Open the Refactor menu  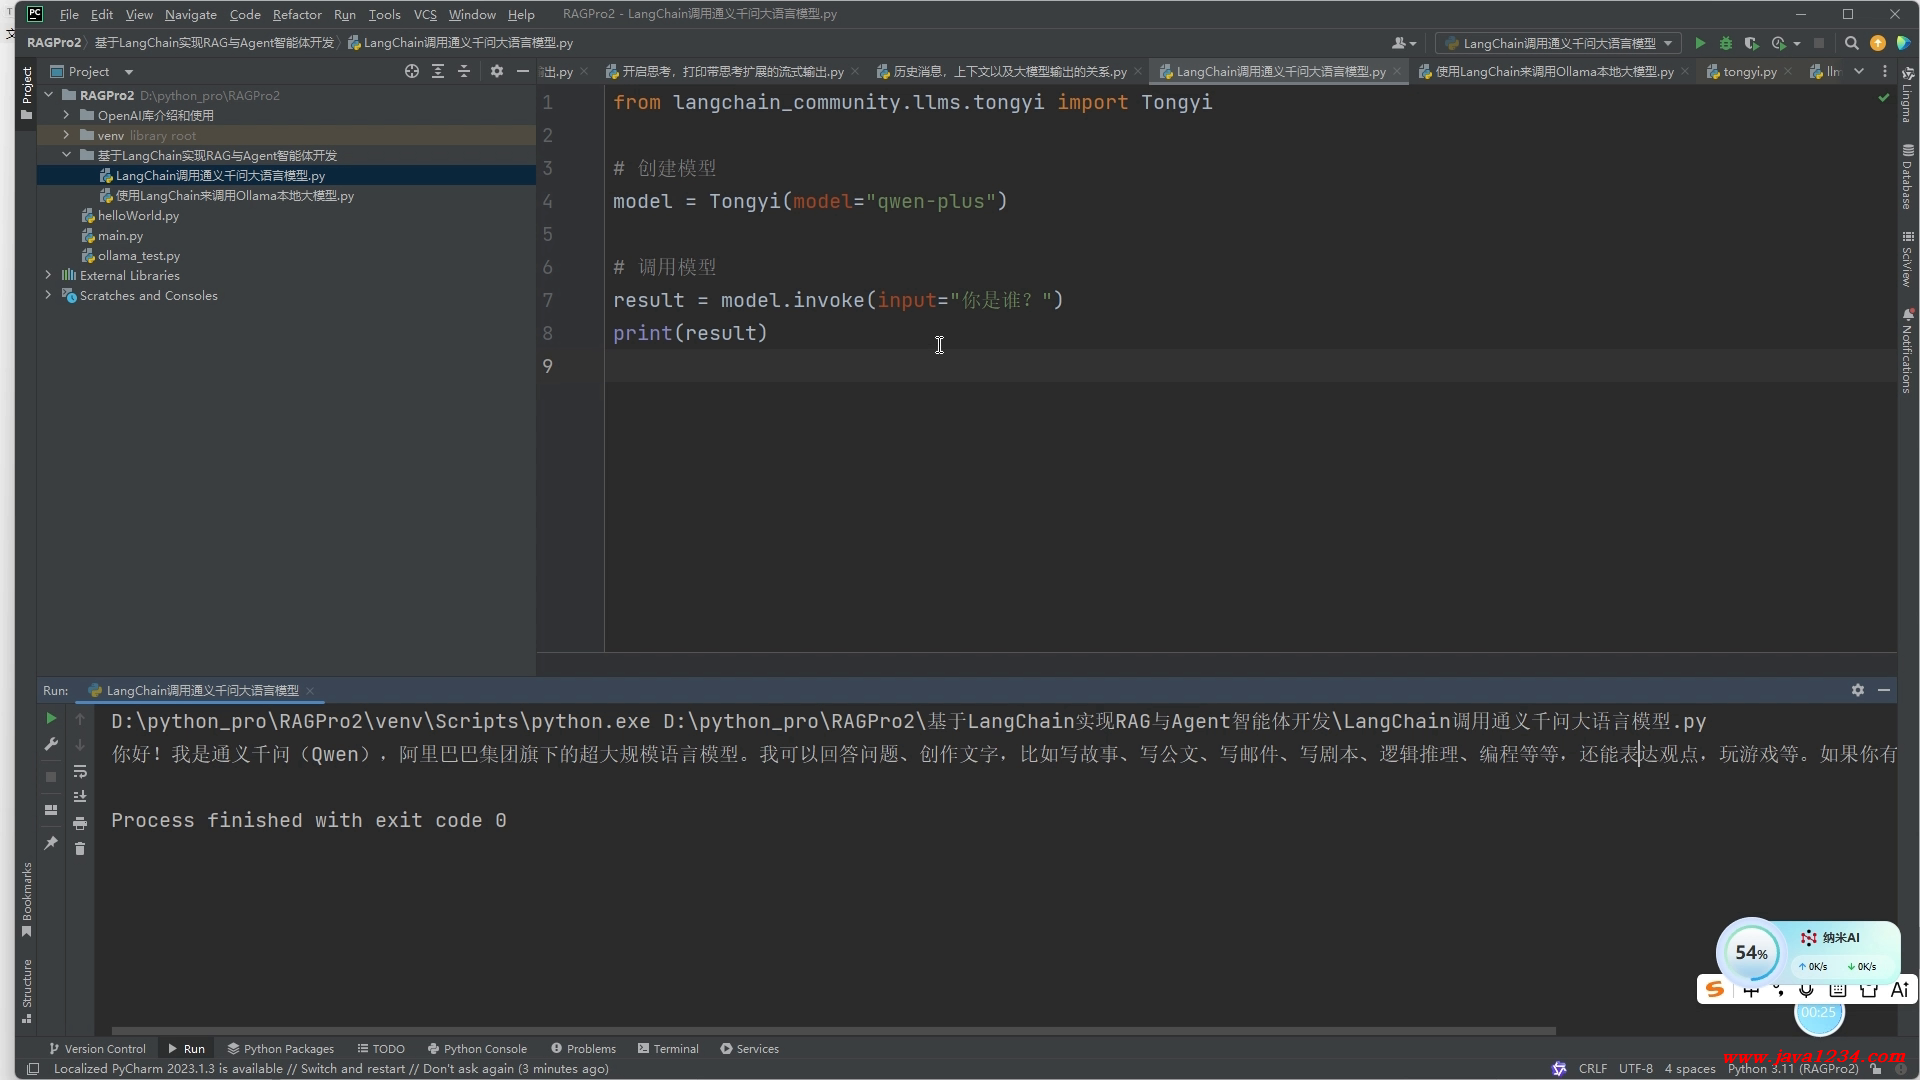pyautogui.click(x=296, y=14)
